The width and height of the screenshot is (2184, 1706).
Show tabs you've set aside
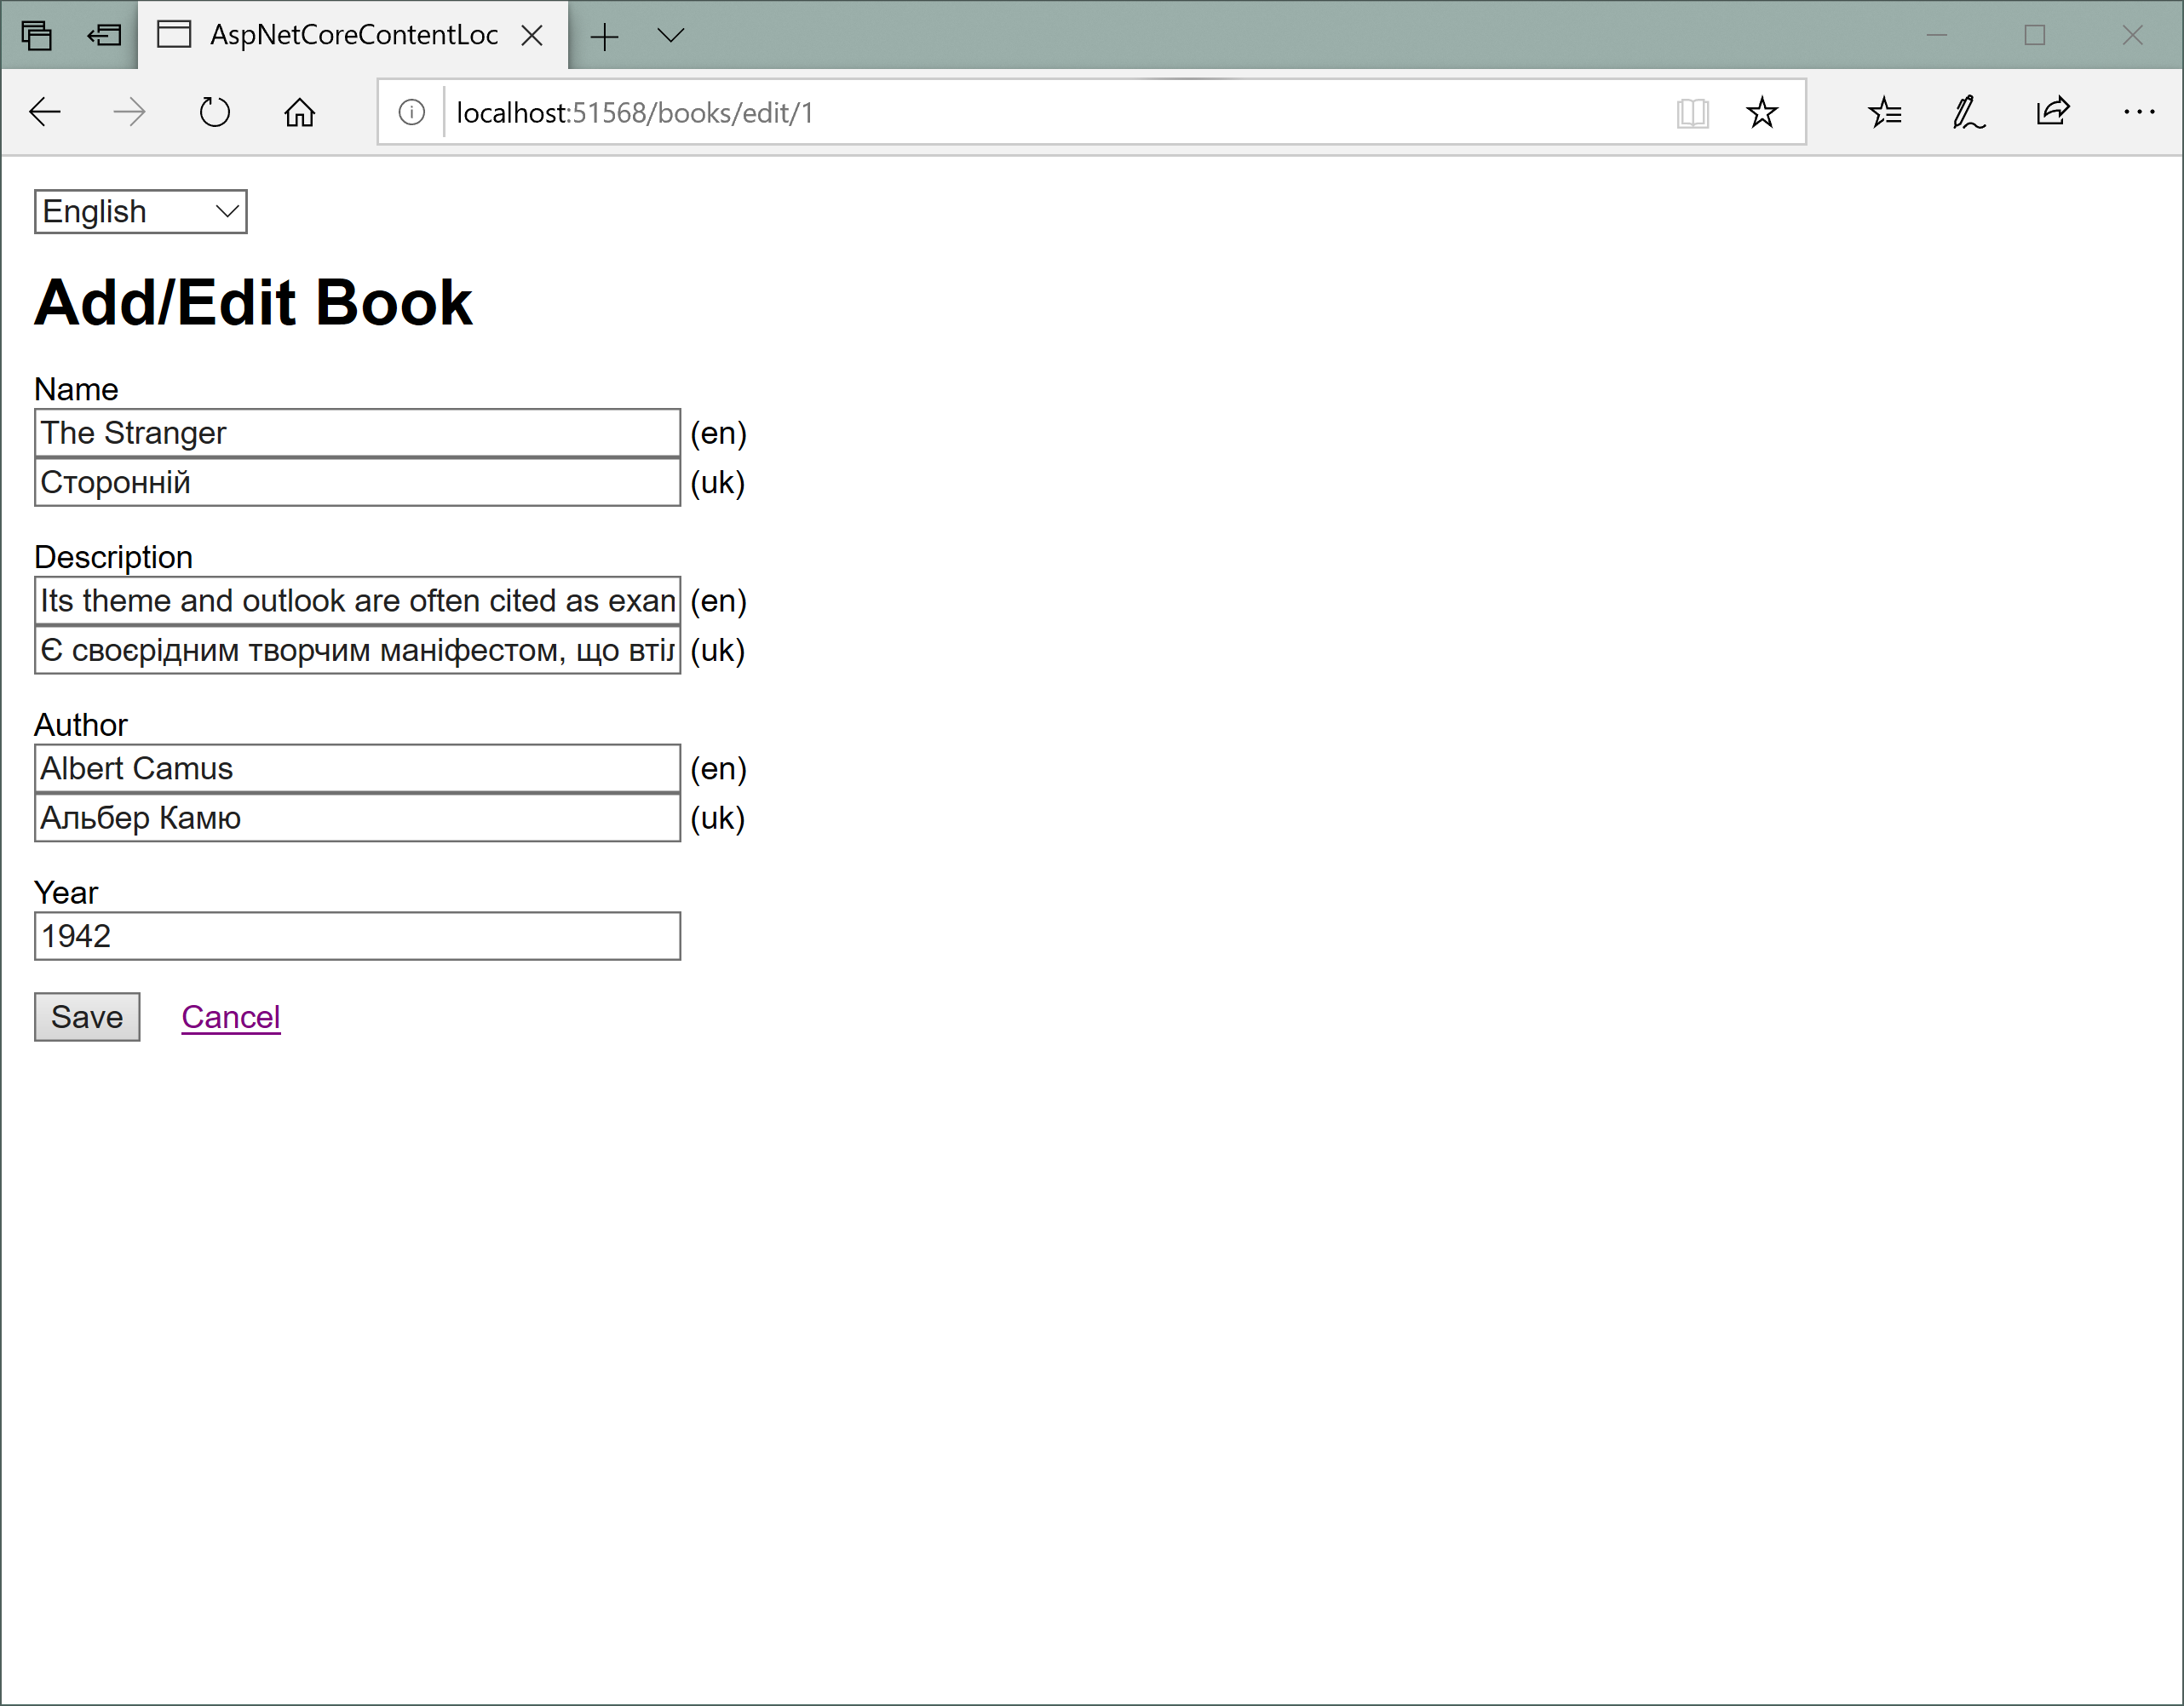pos(36,35)
